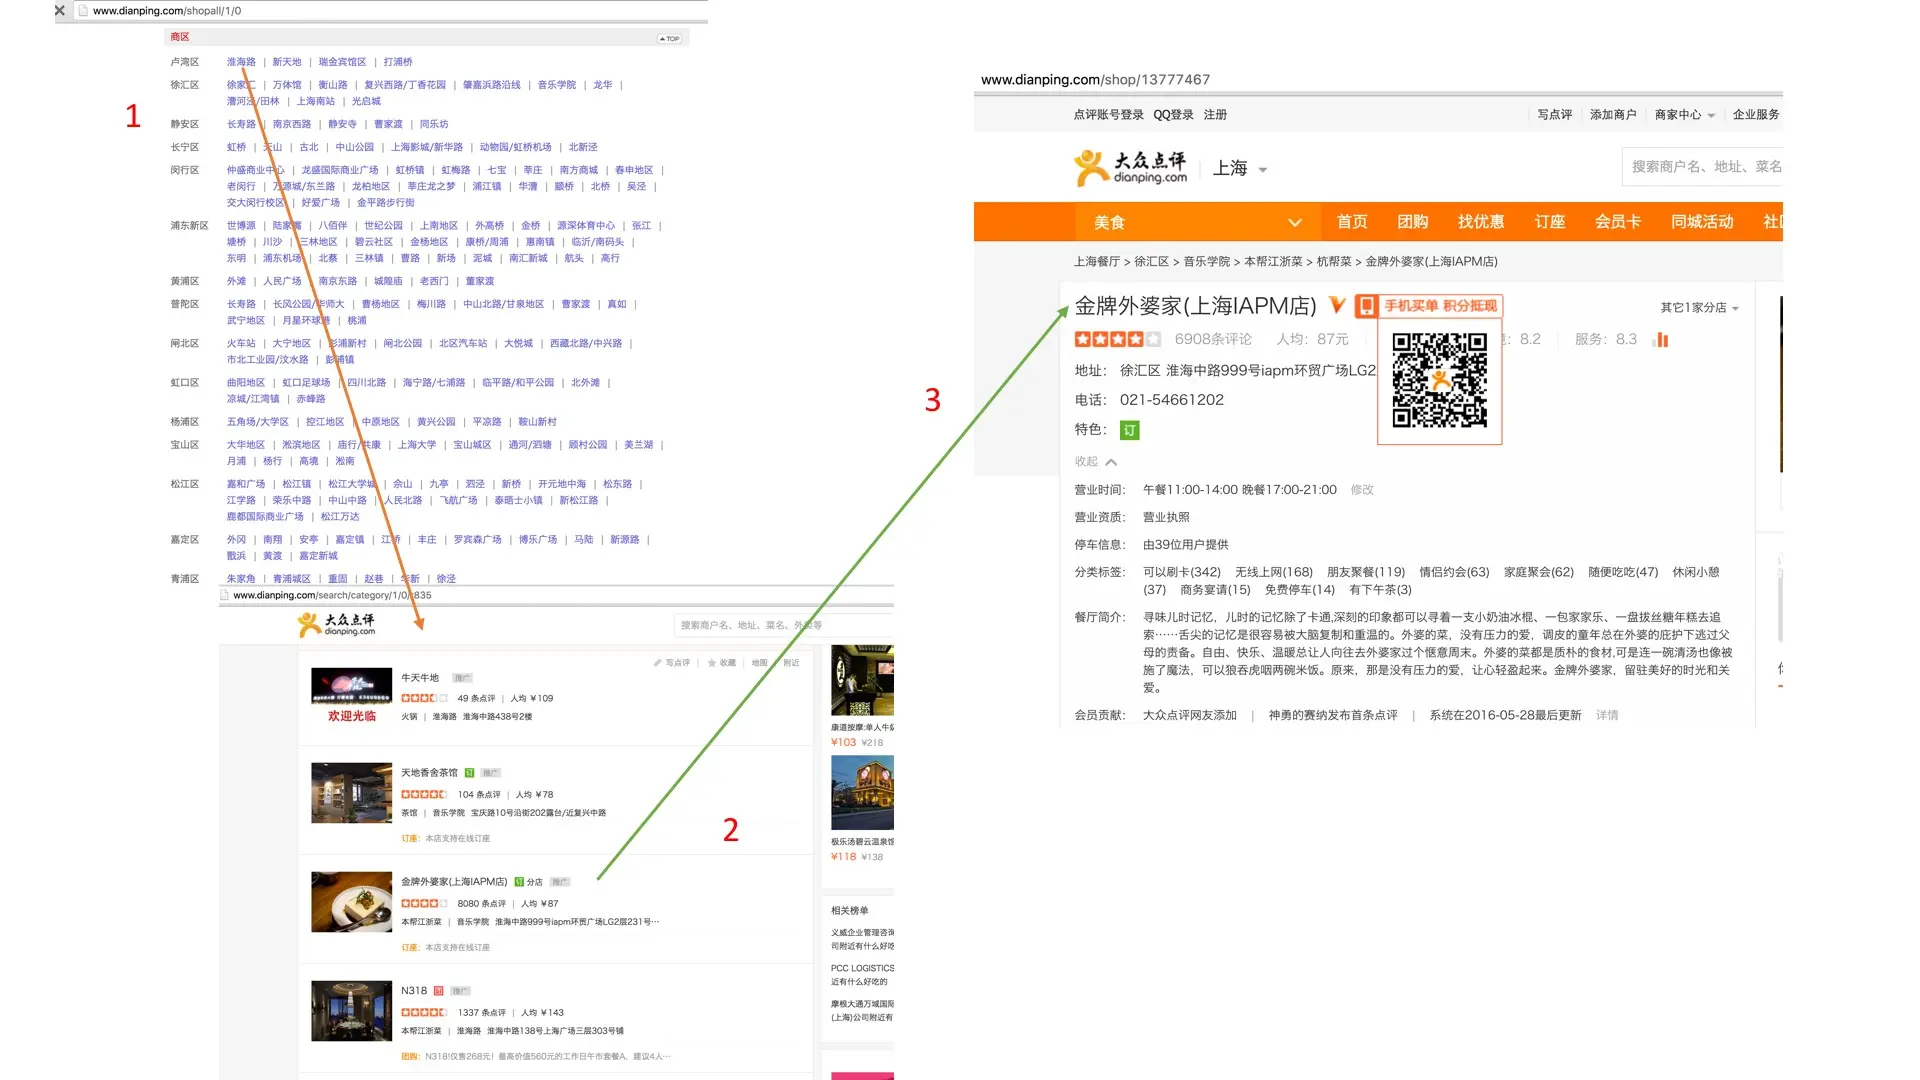Viewport: 1920px width, 1080px height.
Task: Click the pencil 写点评 icon in search results
Action: [x=658, y=663]
